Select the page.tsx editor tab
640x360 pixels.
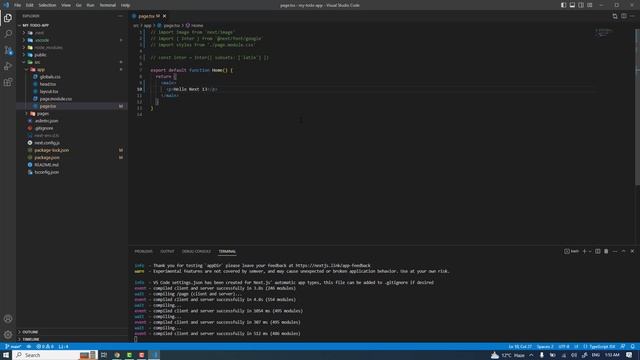click(x=149, y=16)
